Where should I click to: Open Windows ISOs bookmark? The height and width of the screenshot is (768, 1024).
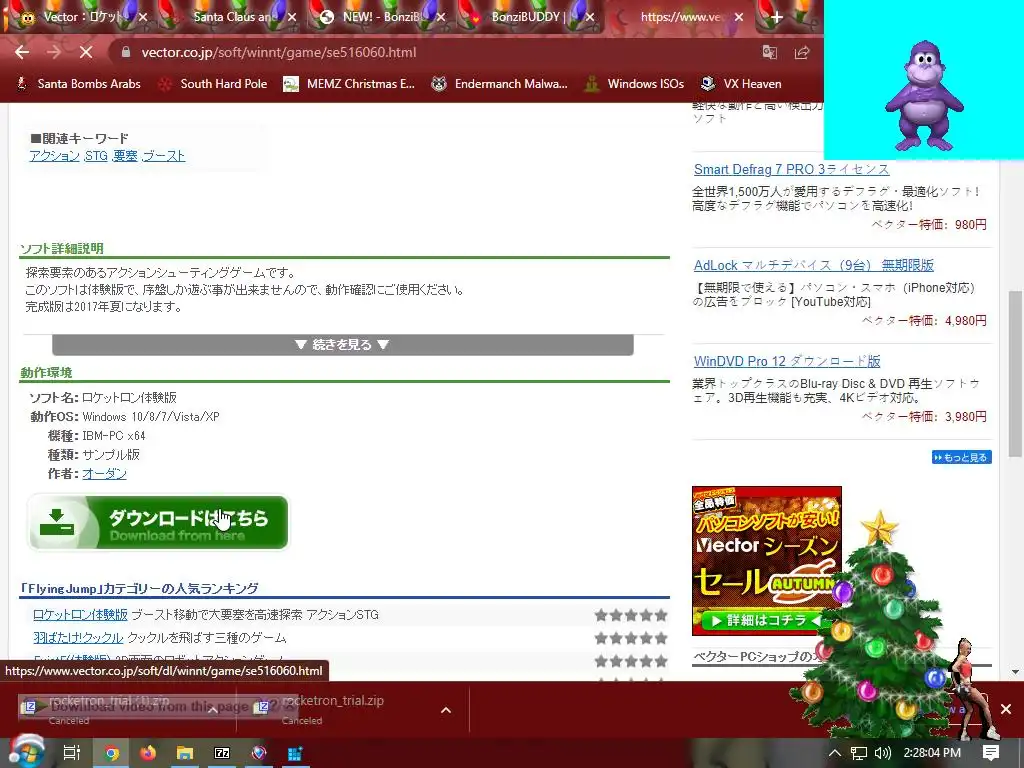pos(634,84)
